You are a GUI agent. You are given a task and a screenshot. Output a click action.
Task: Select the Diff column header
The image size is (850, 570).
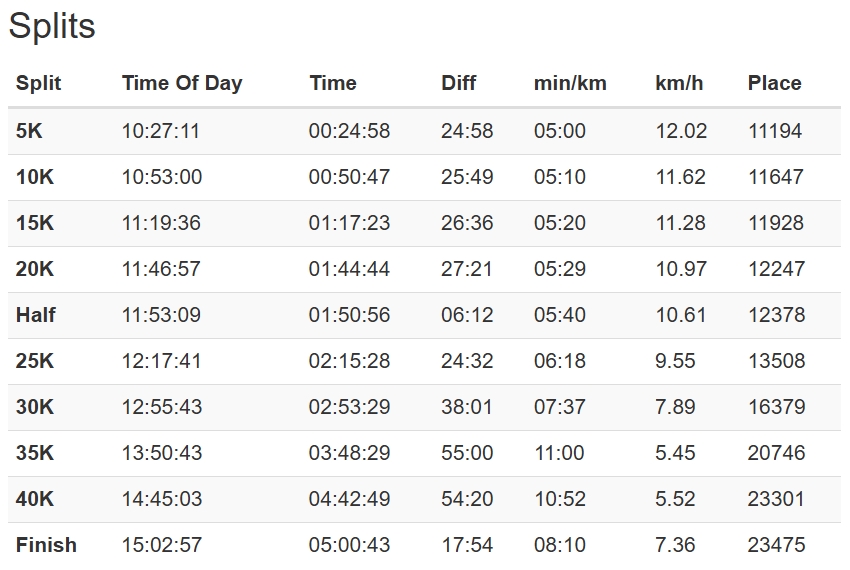point(459,83)
